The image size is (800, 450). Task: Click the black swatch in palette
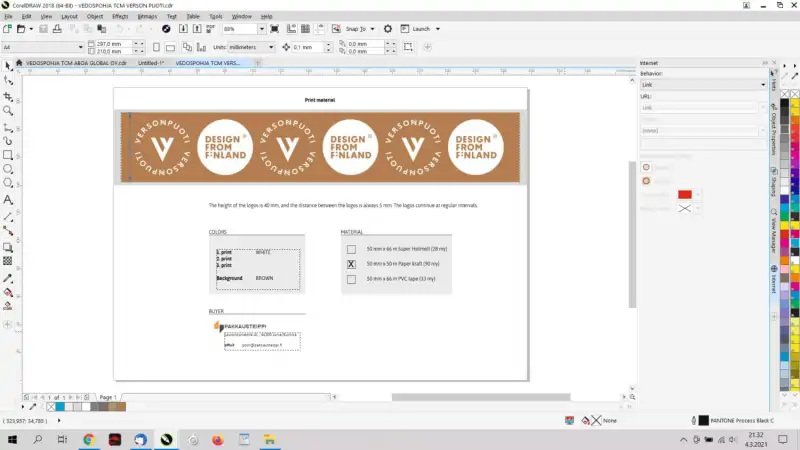[785, 103]
